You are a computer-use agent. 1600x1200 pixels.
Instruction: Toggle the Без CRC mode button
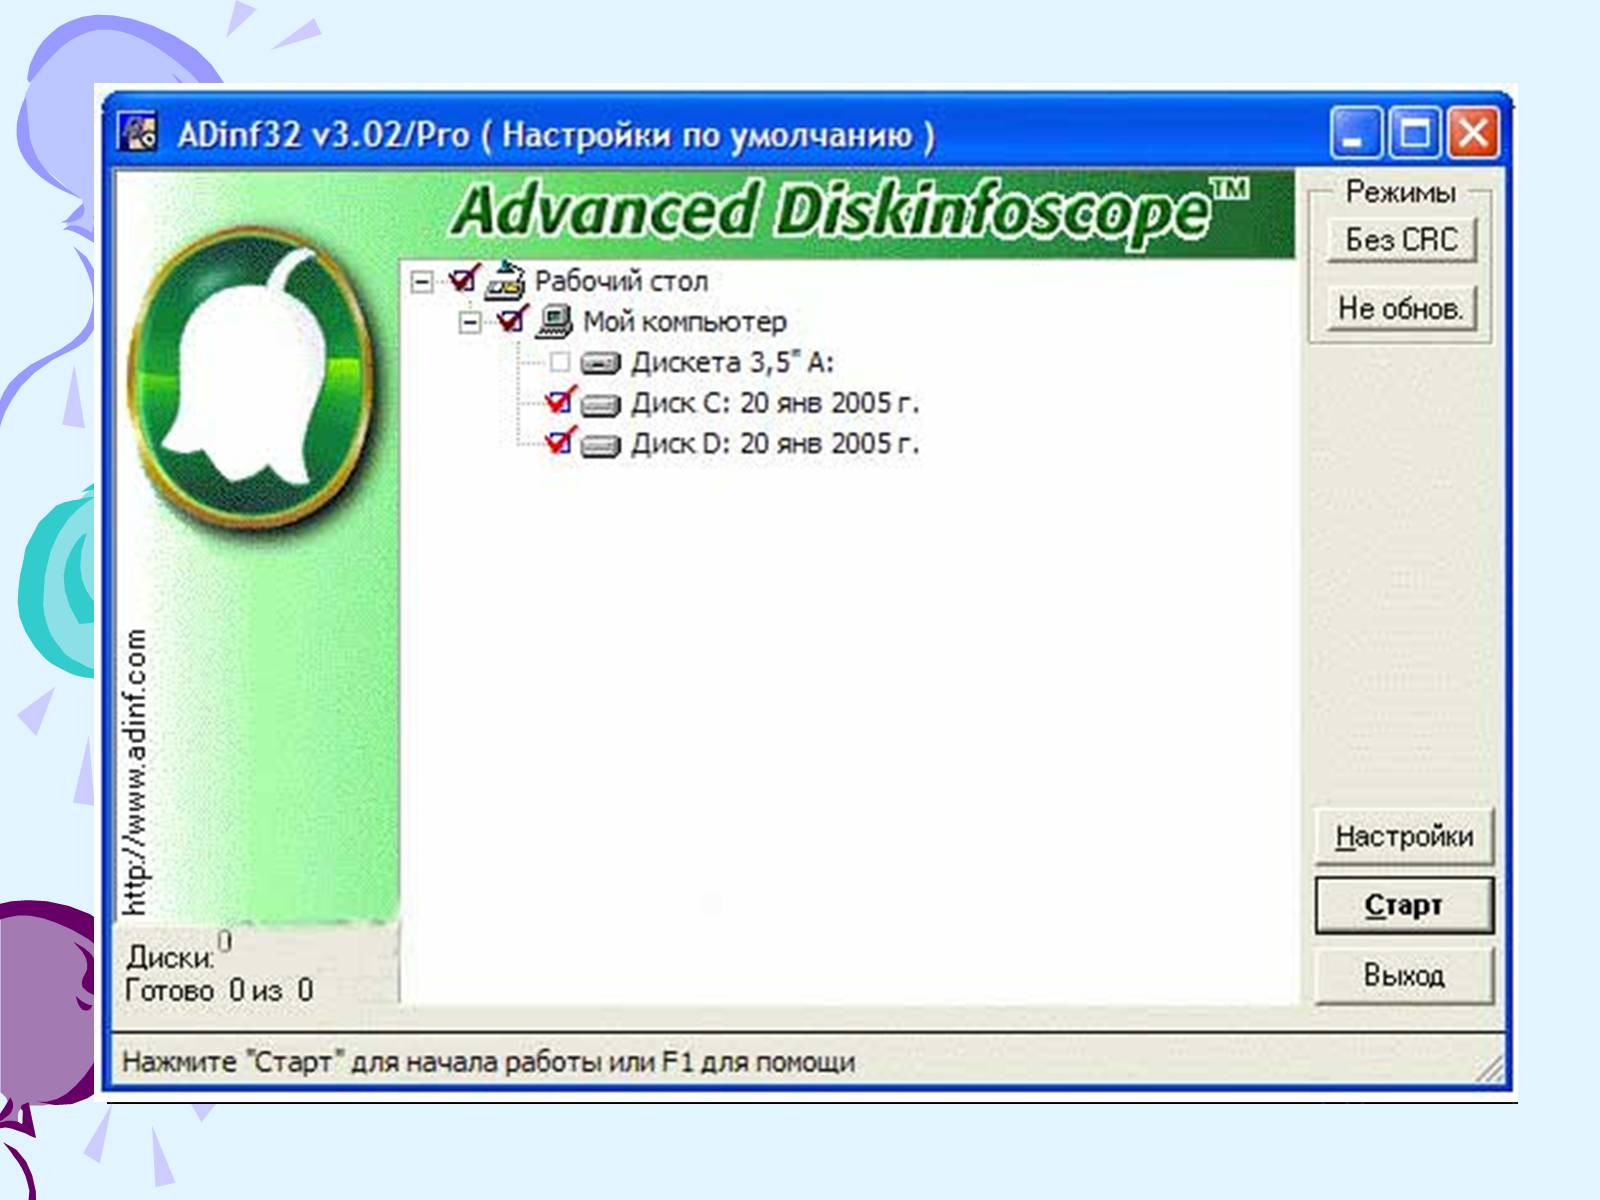(x=1401, y=240)
